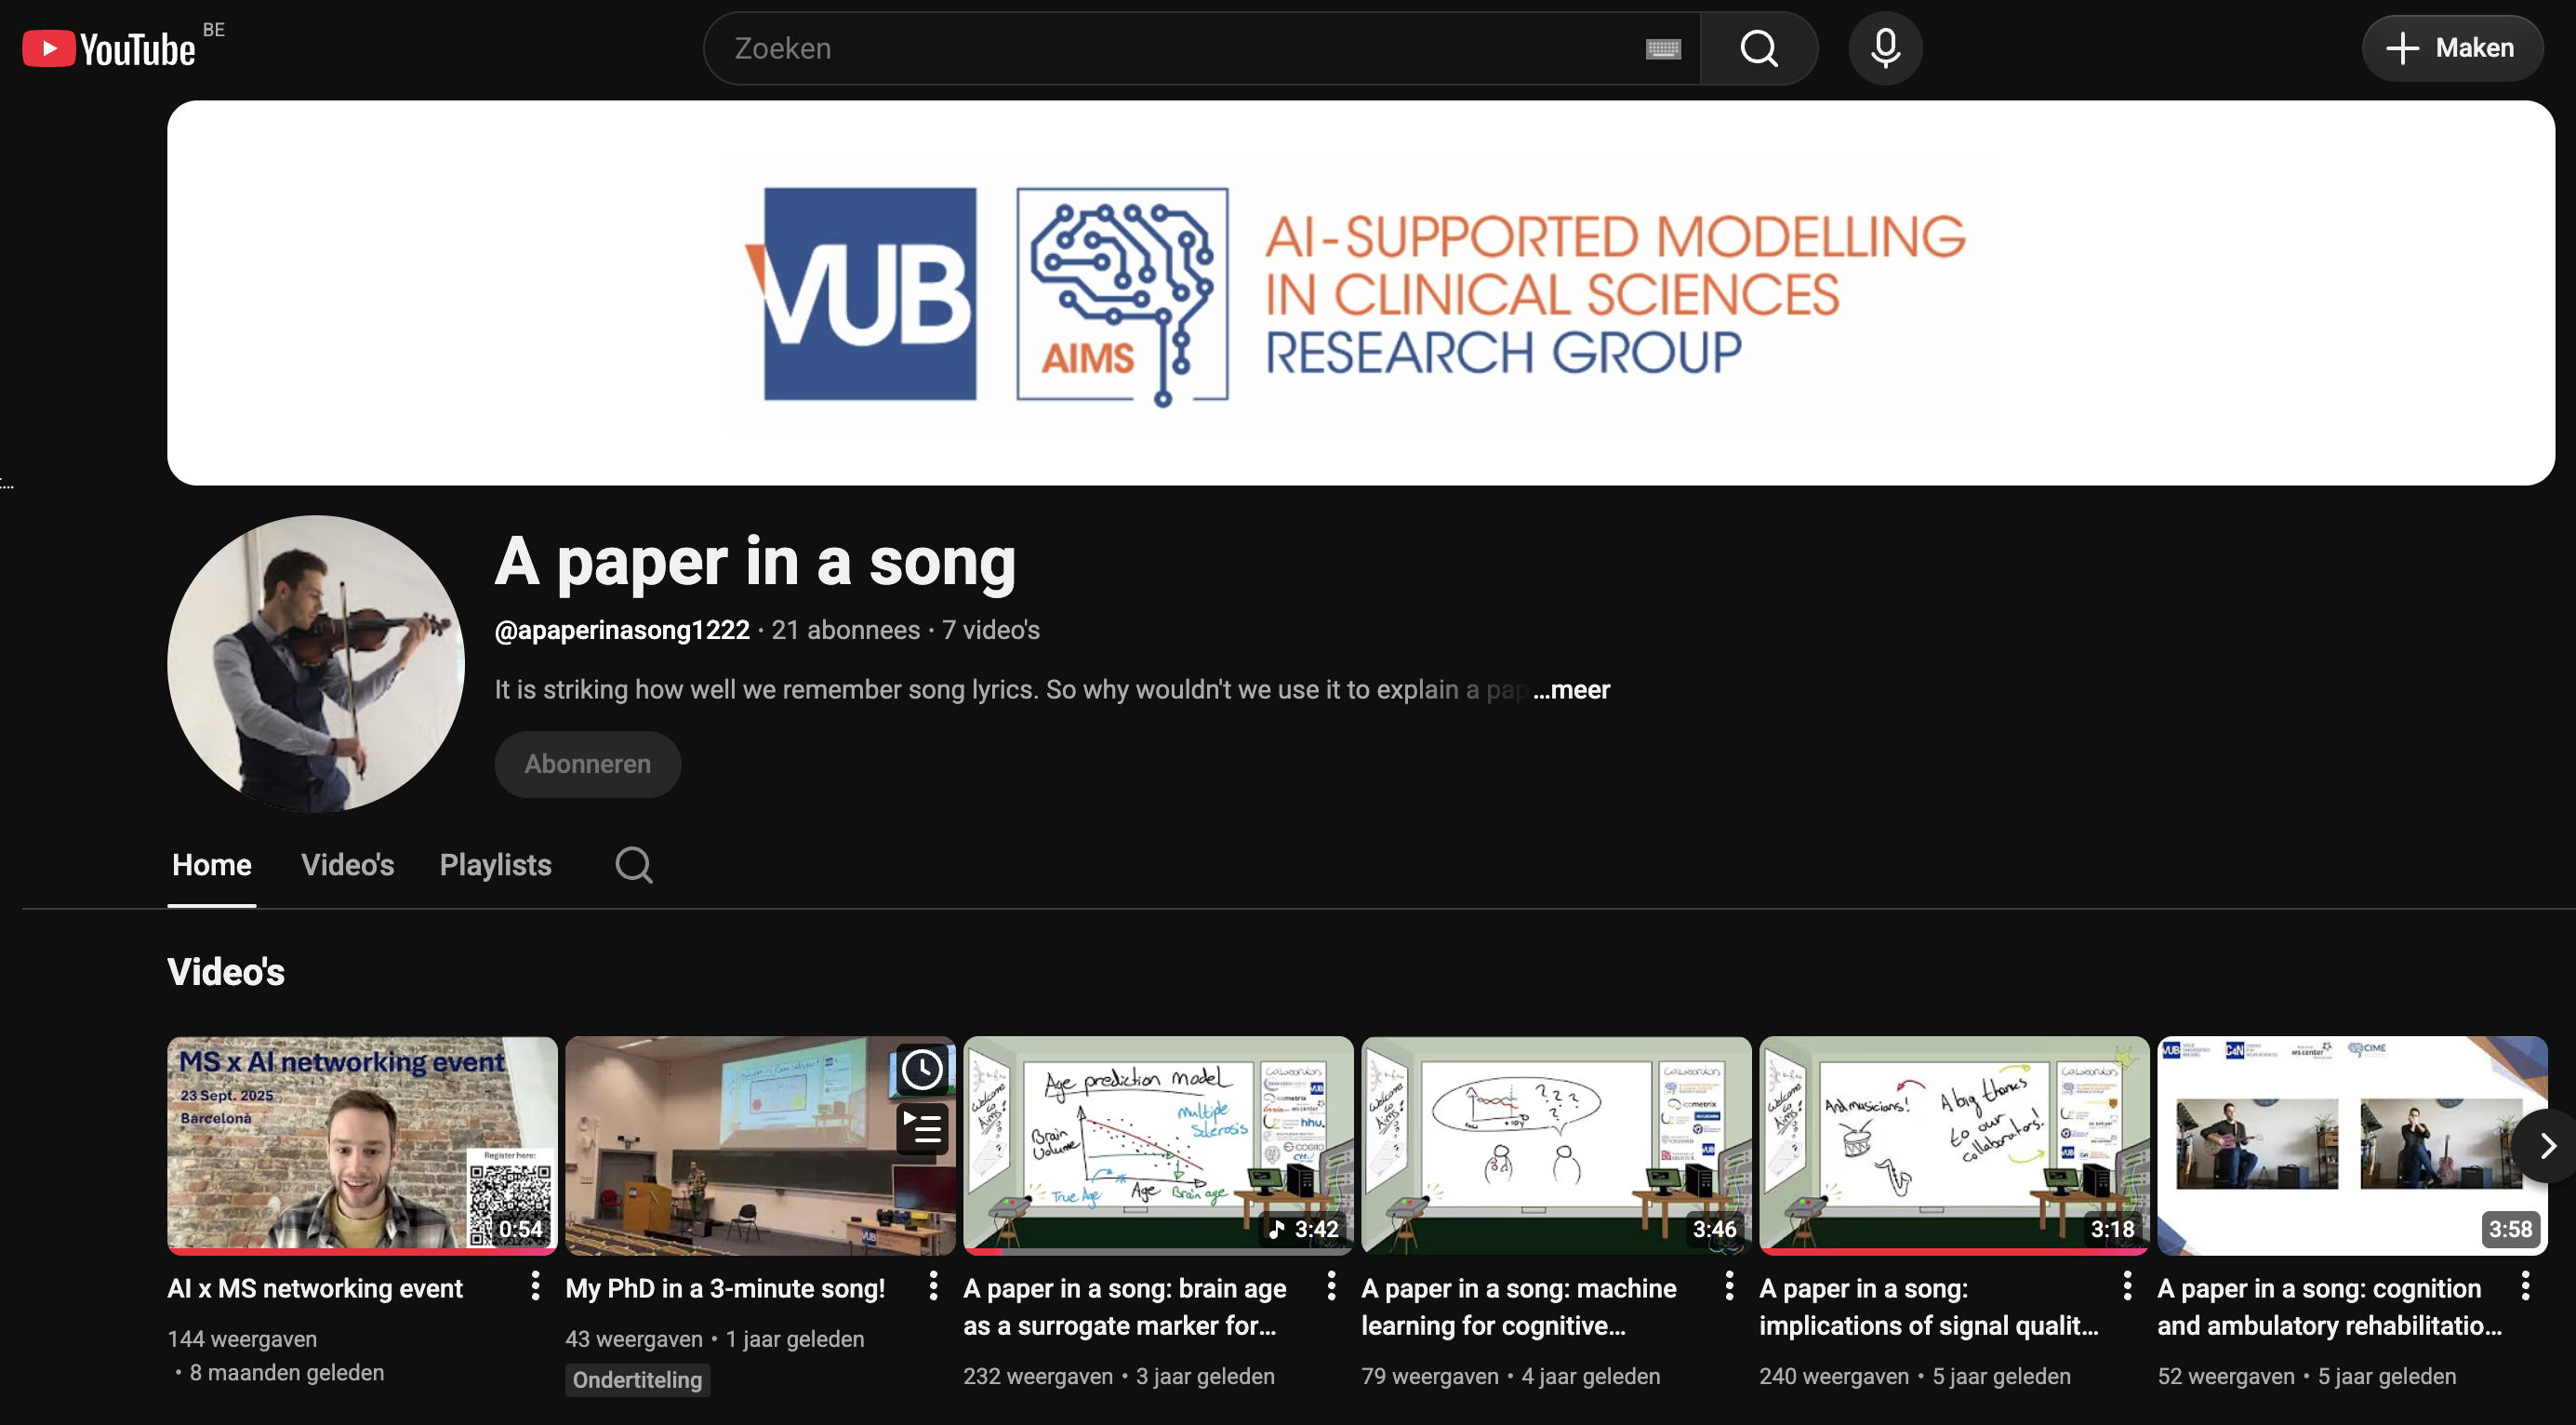Click Watch later clock on PhD video
This screenshot has height=1425, width=2576.
[x=921, y=1070]
